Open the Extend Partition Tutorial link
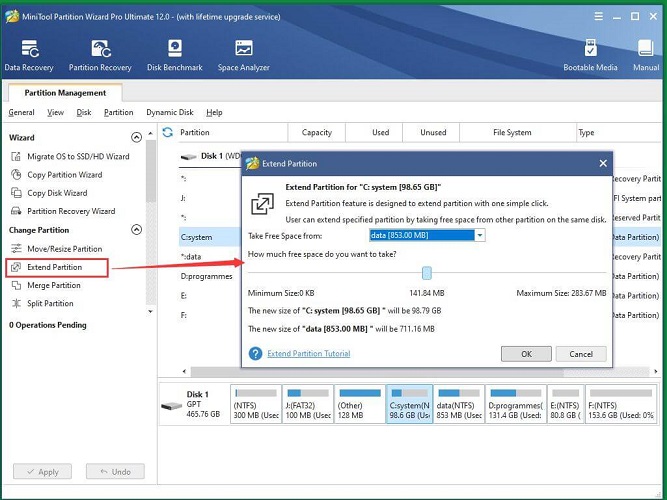The width and height of the screenshot is (667, 500). 308,354
